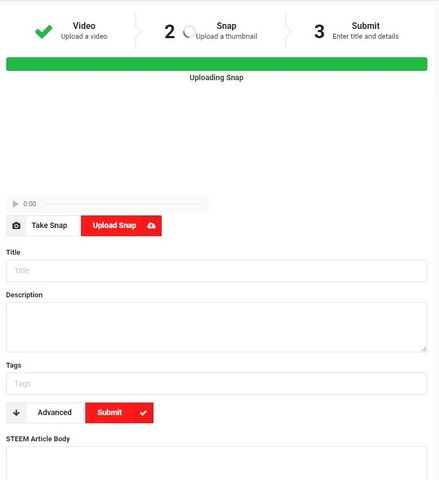Click the Take Snap button
The height and width of the screenshot is (480, 439).
coord(43,226)
